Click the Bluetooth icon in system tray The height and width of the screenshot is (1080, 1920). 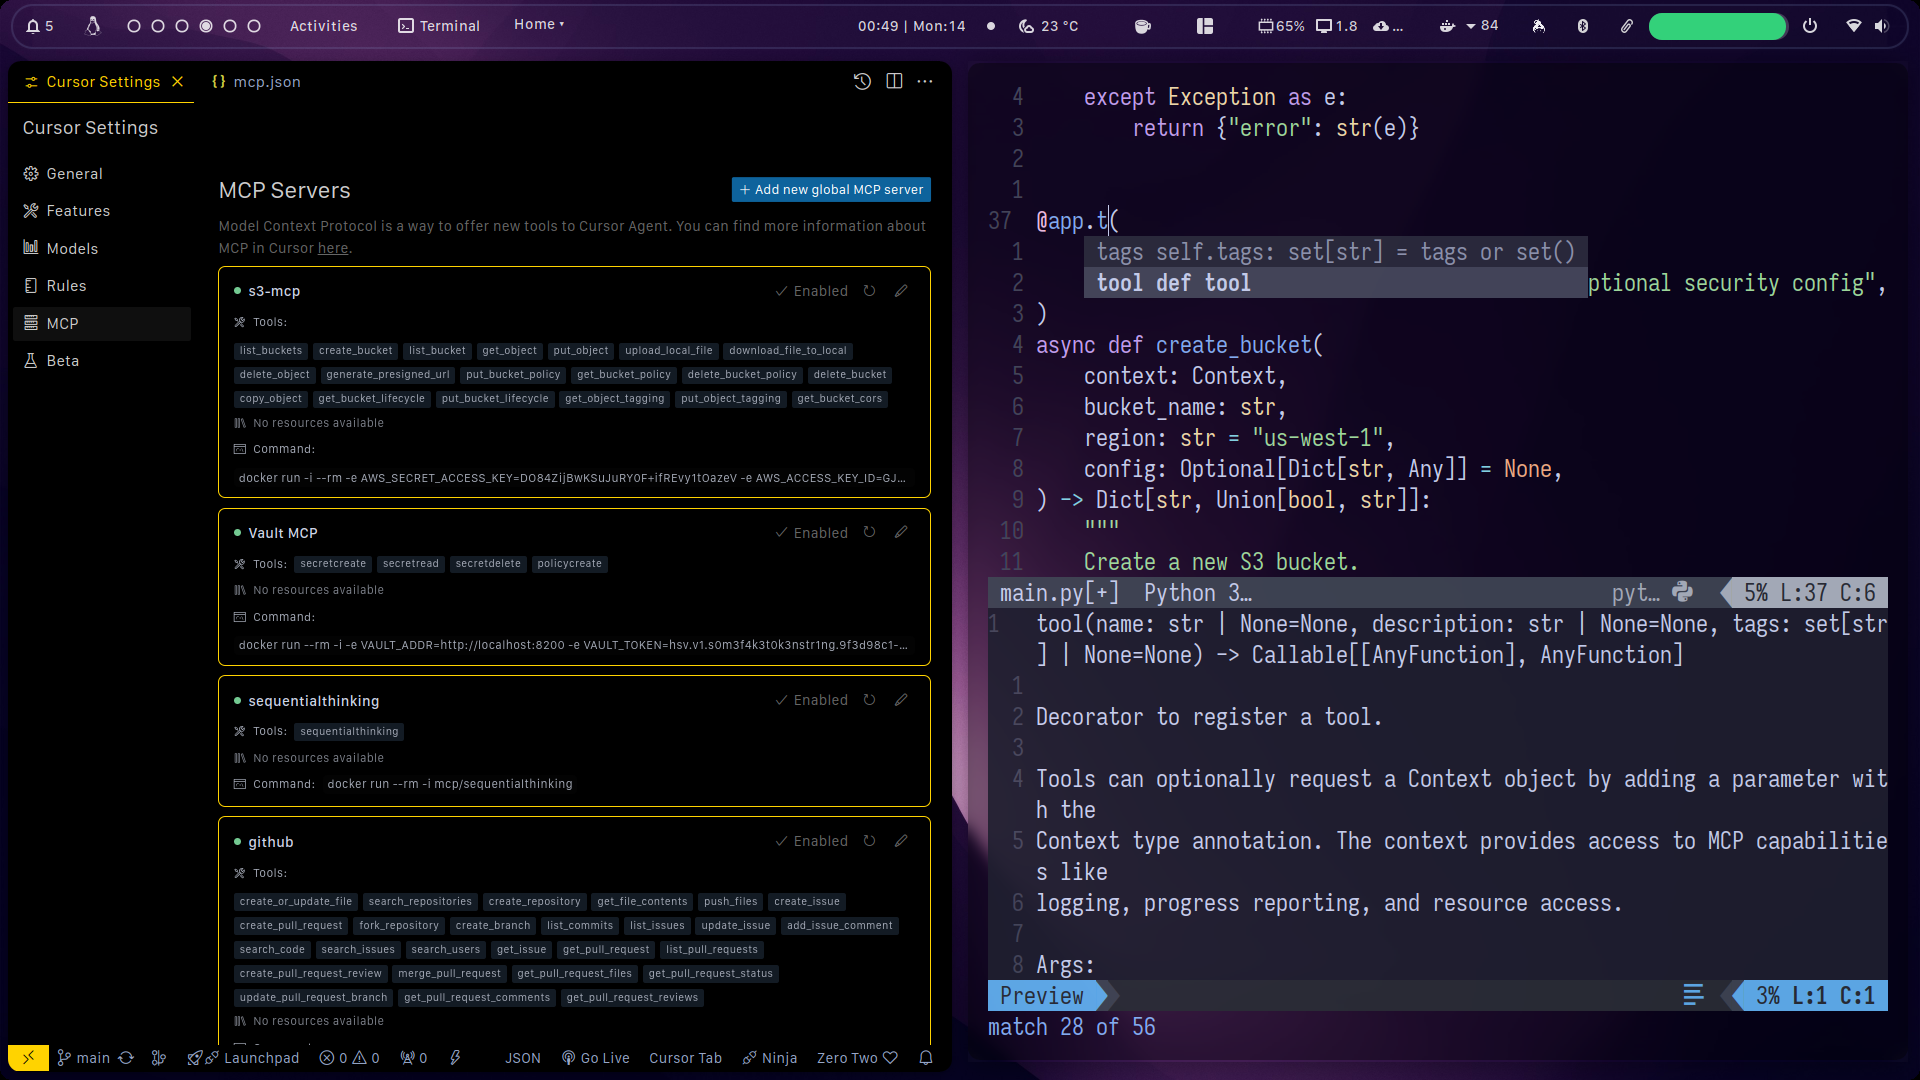pyautogui.click(x=1583, y=26)
